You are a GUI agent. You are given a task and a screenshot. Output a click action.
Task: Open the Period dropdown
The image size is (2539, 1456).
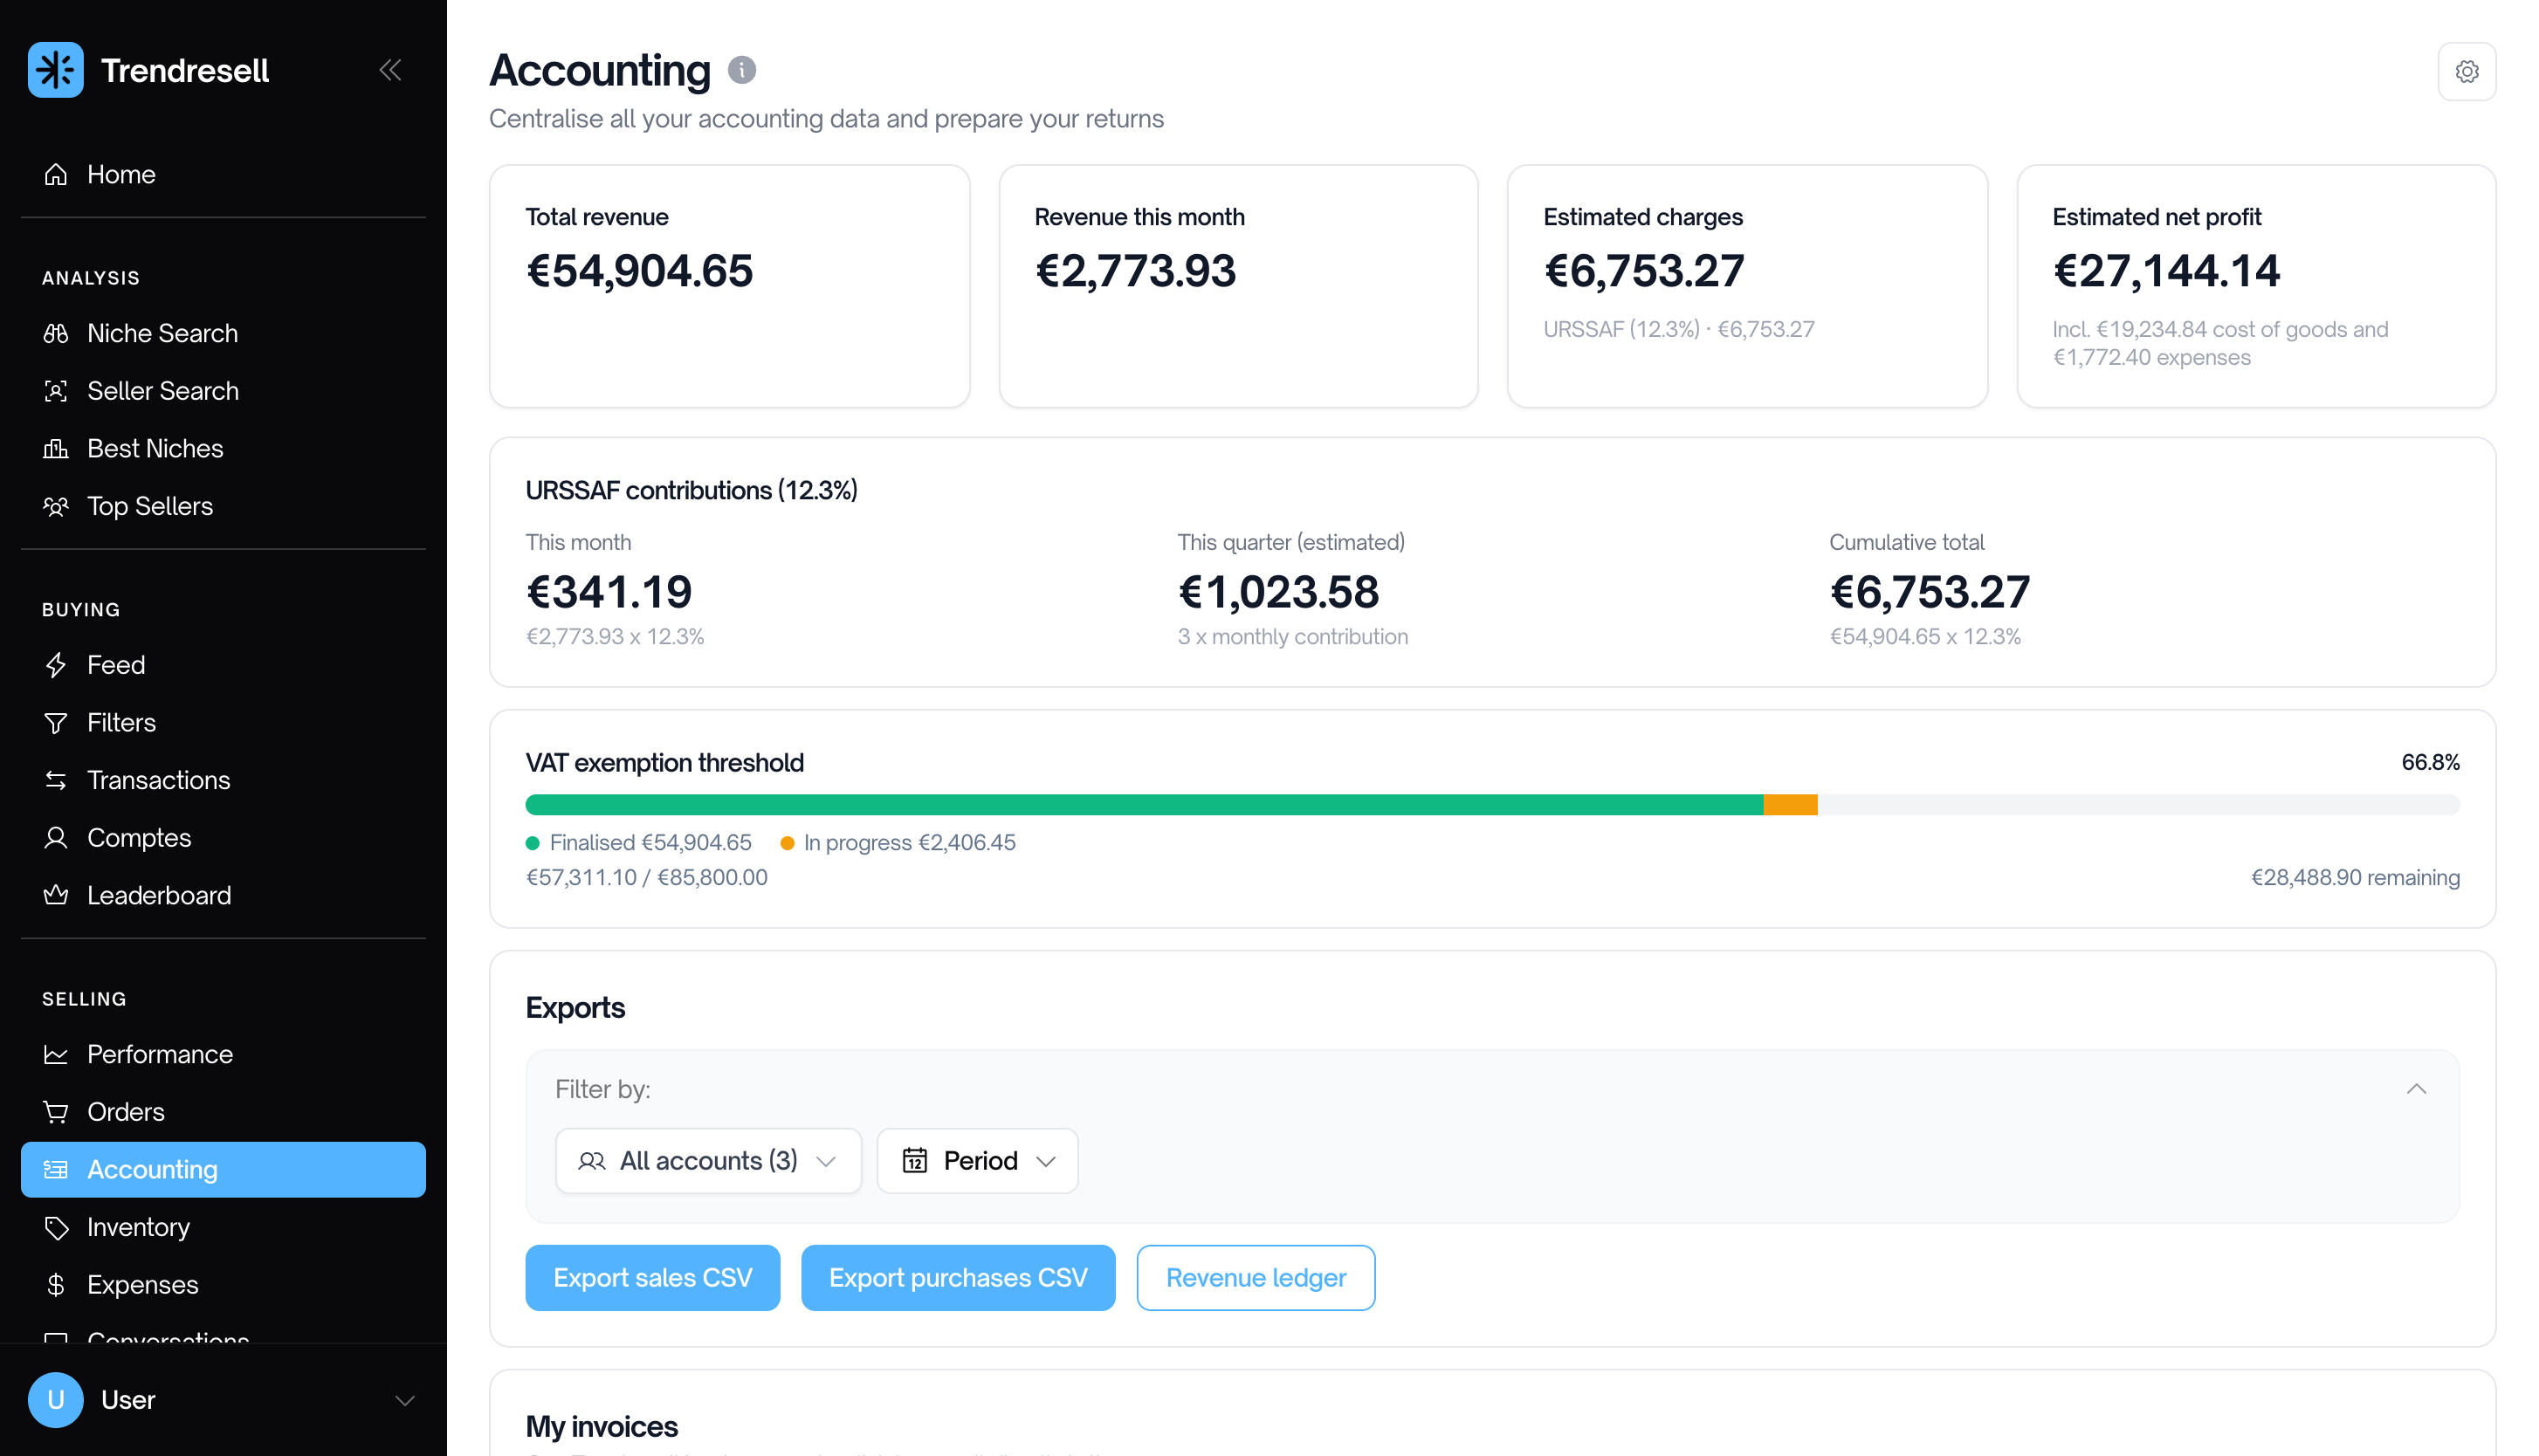977,1161
